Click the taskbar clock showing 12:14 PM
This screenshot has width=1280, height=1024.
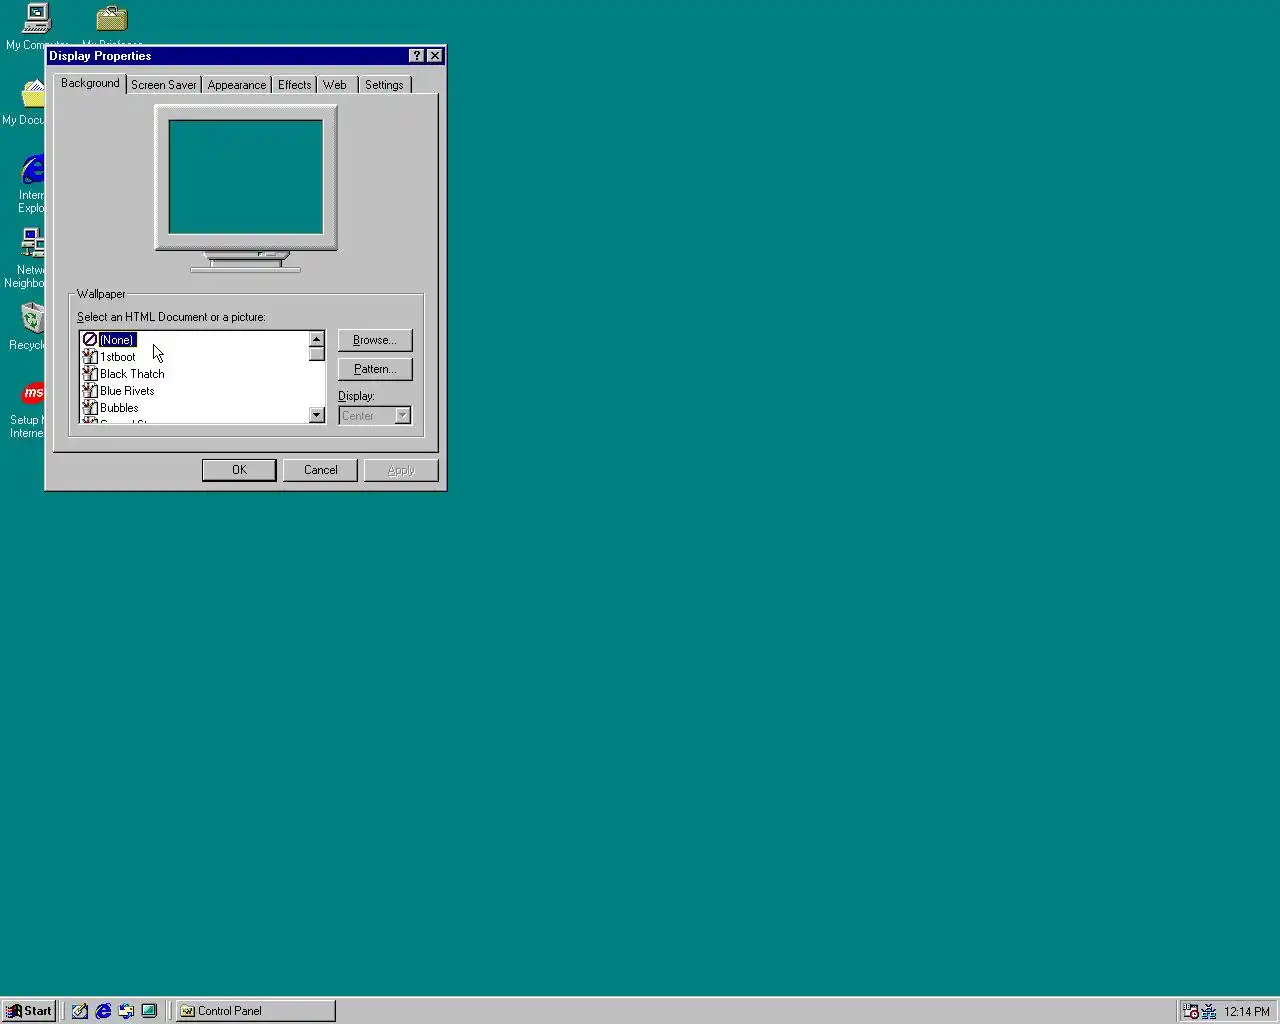coord(1246,1012)
